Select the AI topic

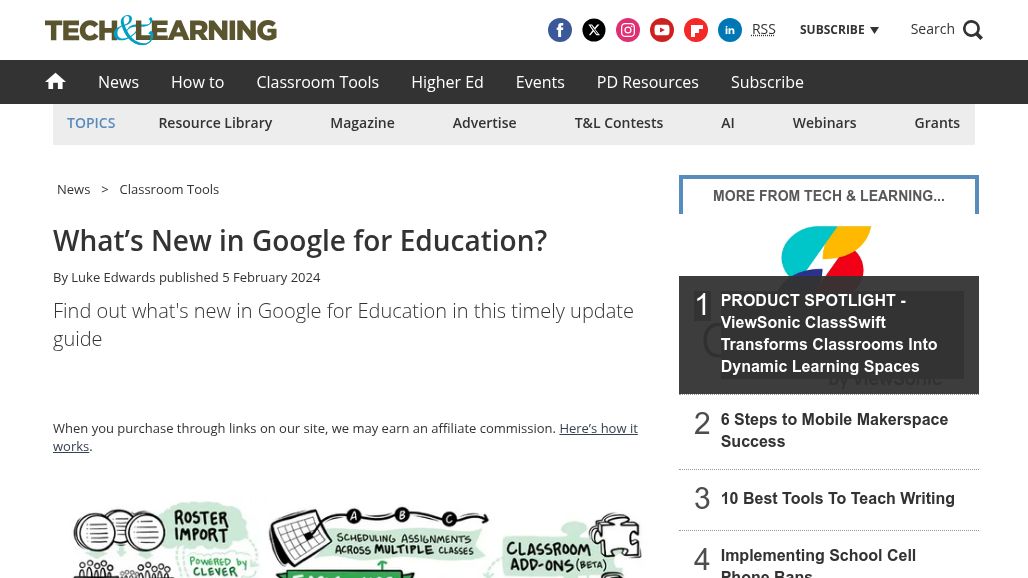(x=728, y=123)
